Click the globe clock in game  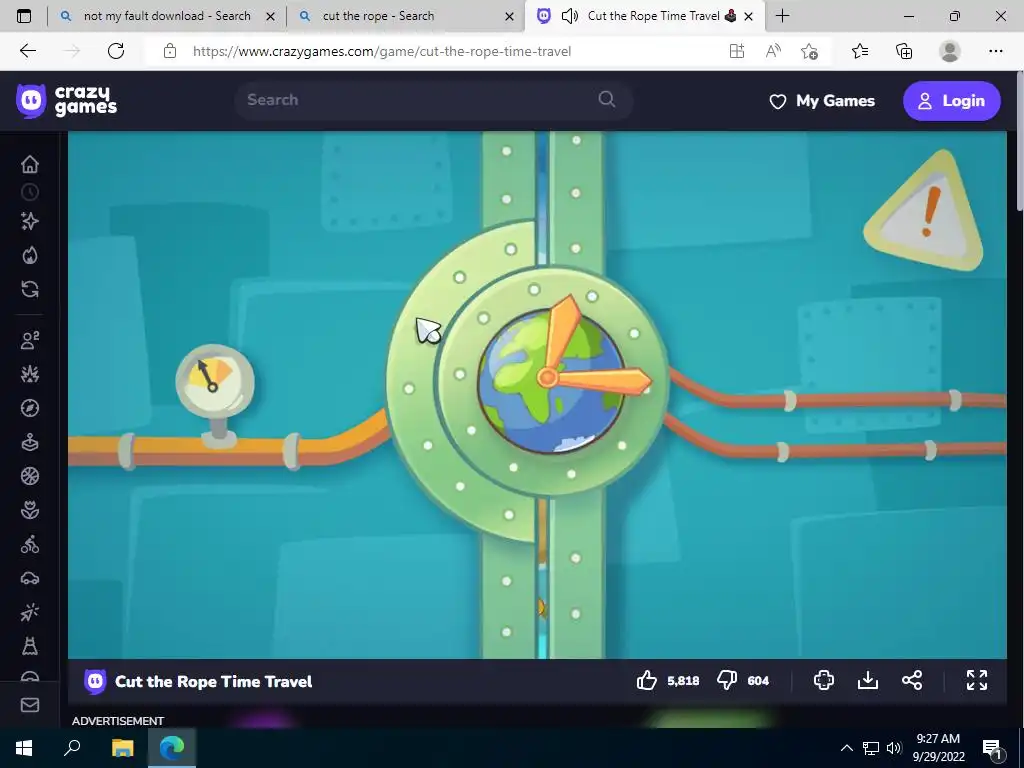552,379
